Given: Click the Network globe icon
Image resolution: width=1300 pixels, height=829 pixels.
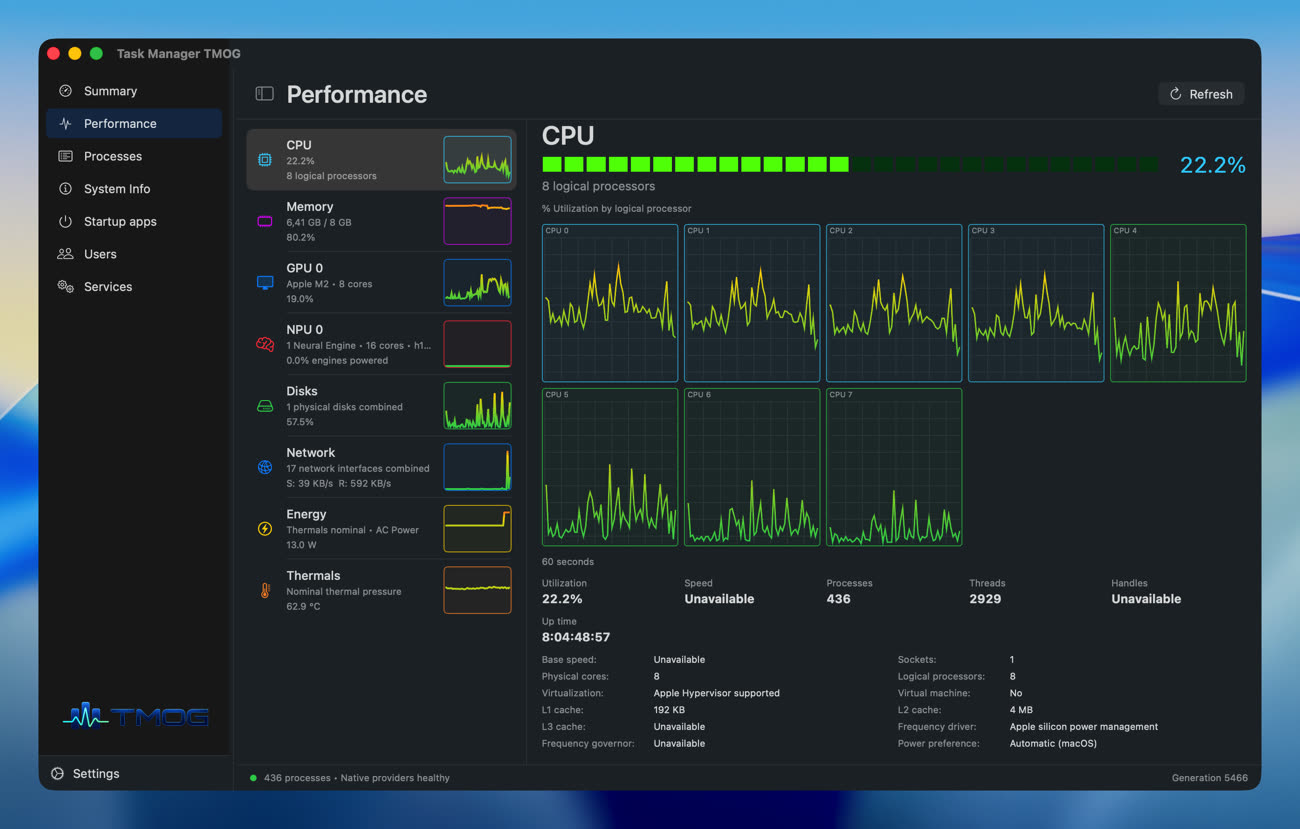Looking at the screenshot, I should pos(265,467).
